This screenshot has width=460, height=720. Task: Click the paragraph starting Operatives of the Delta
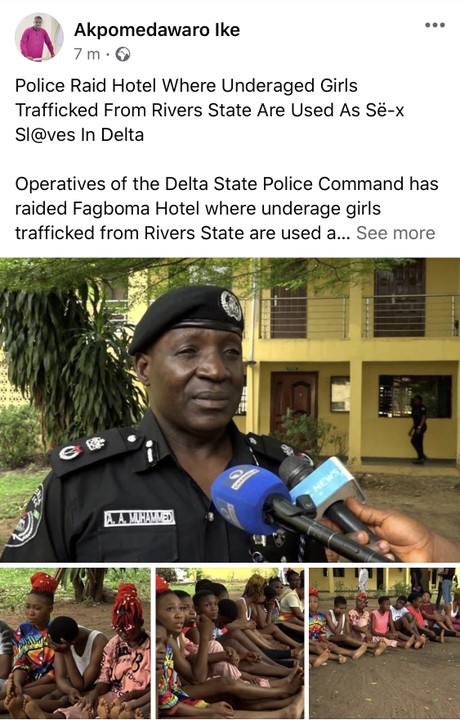[x=226, y=208]
